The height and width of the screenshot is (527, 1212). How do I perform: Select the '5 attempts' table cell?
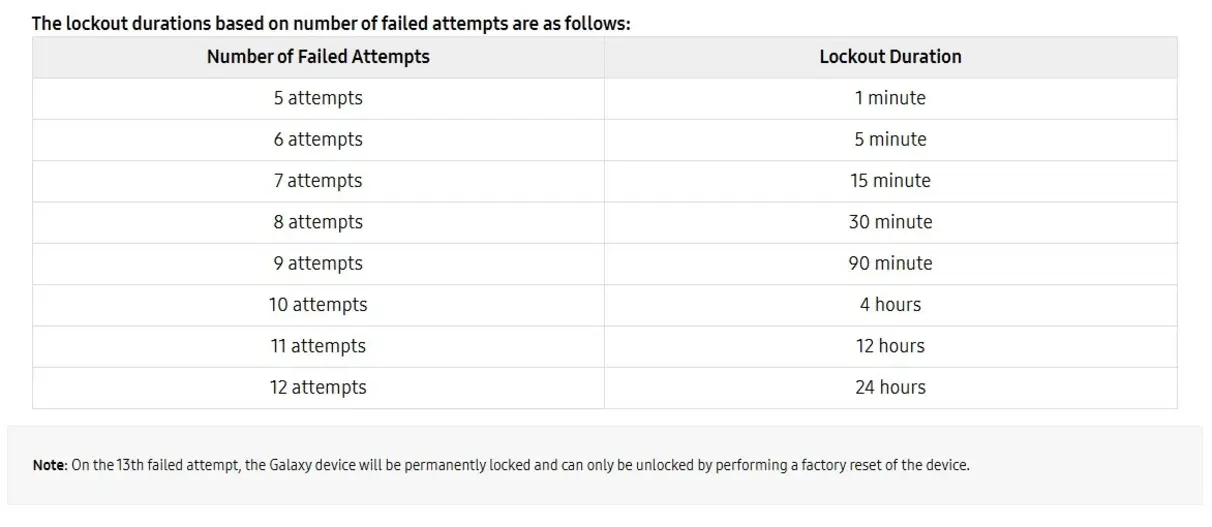click(x=318, y=99)
